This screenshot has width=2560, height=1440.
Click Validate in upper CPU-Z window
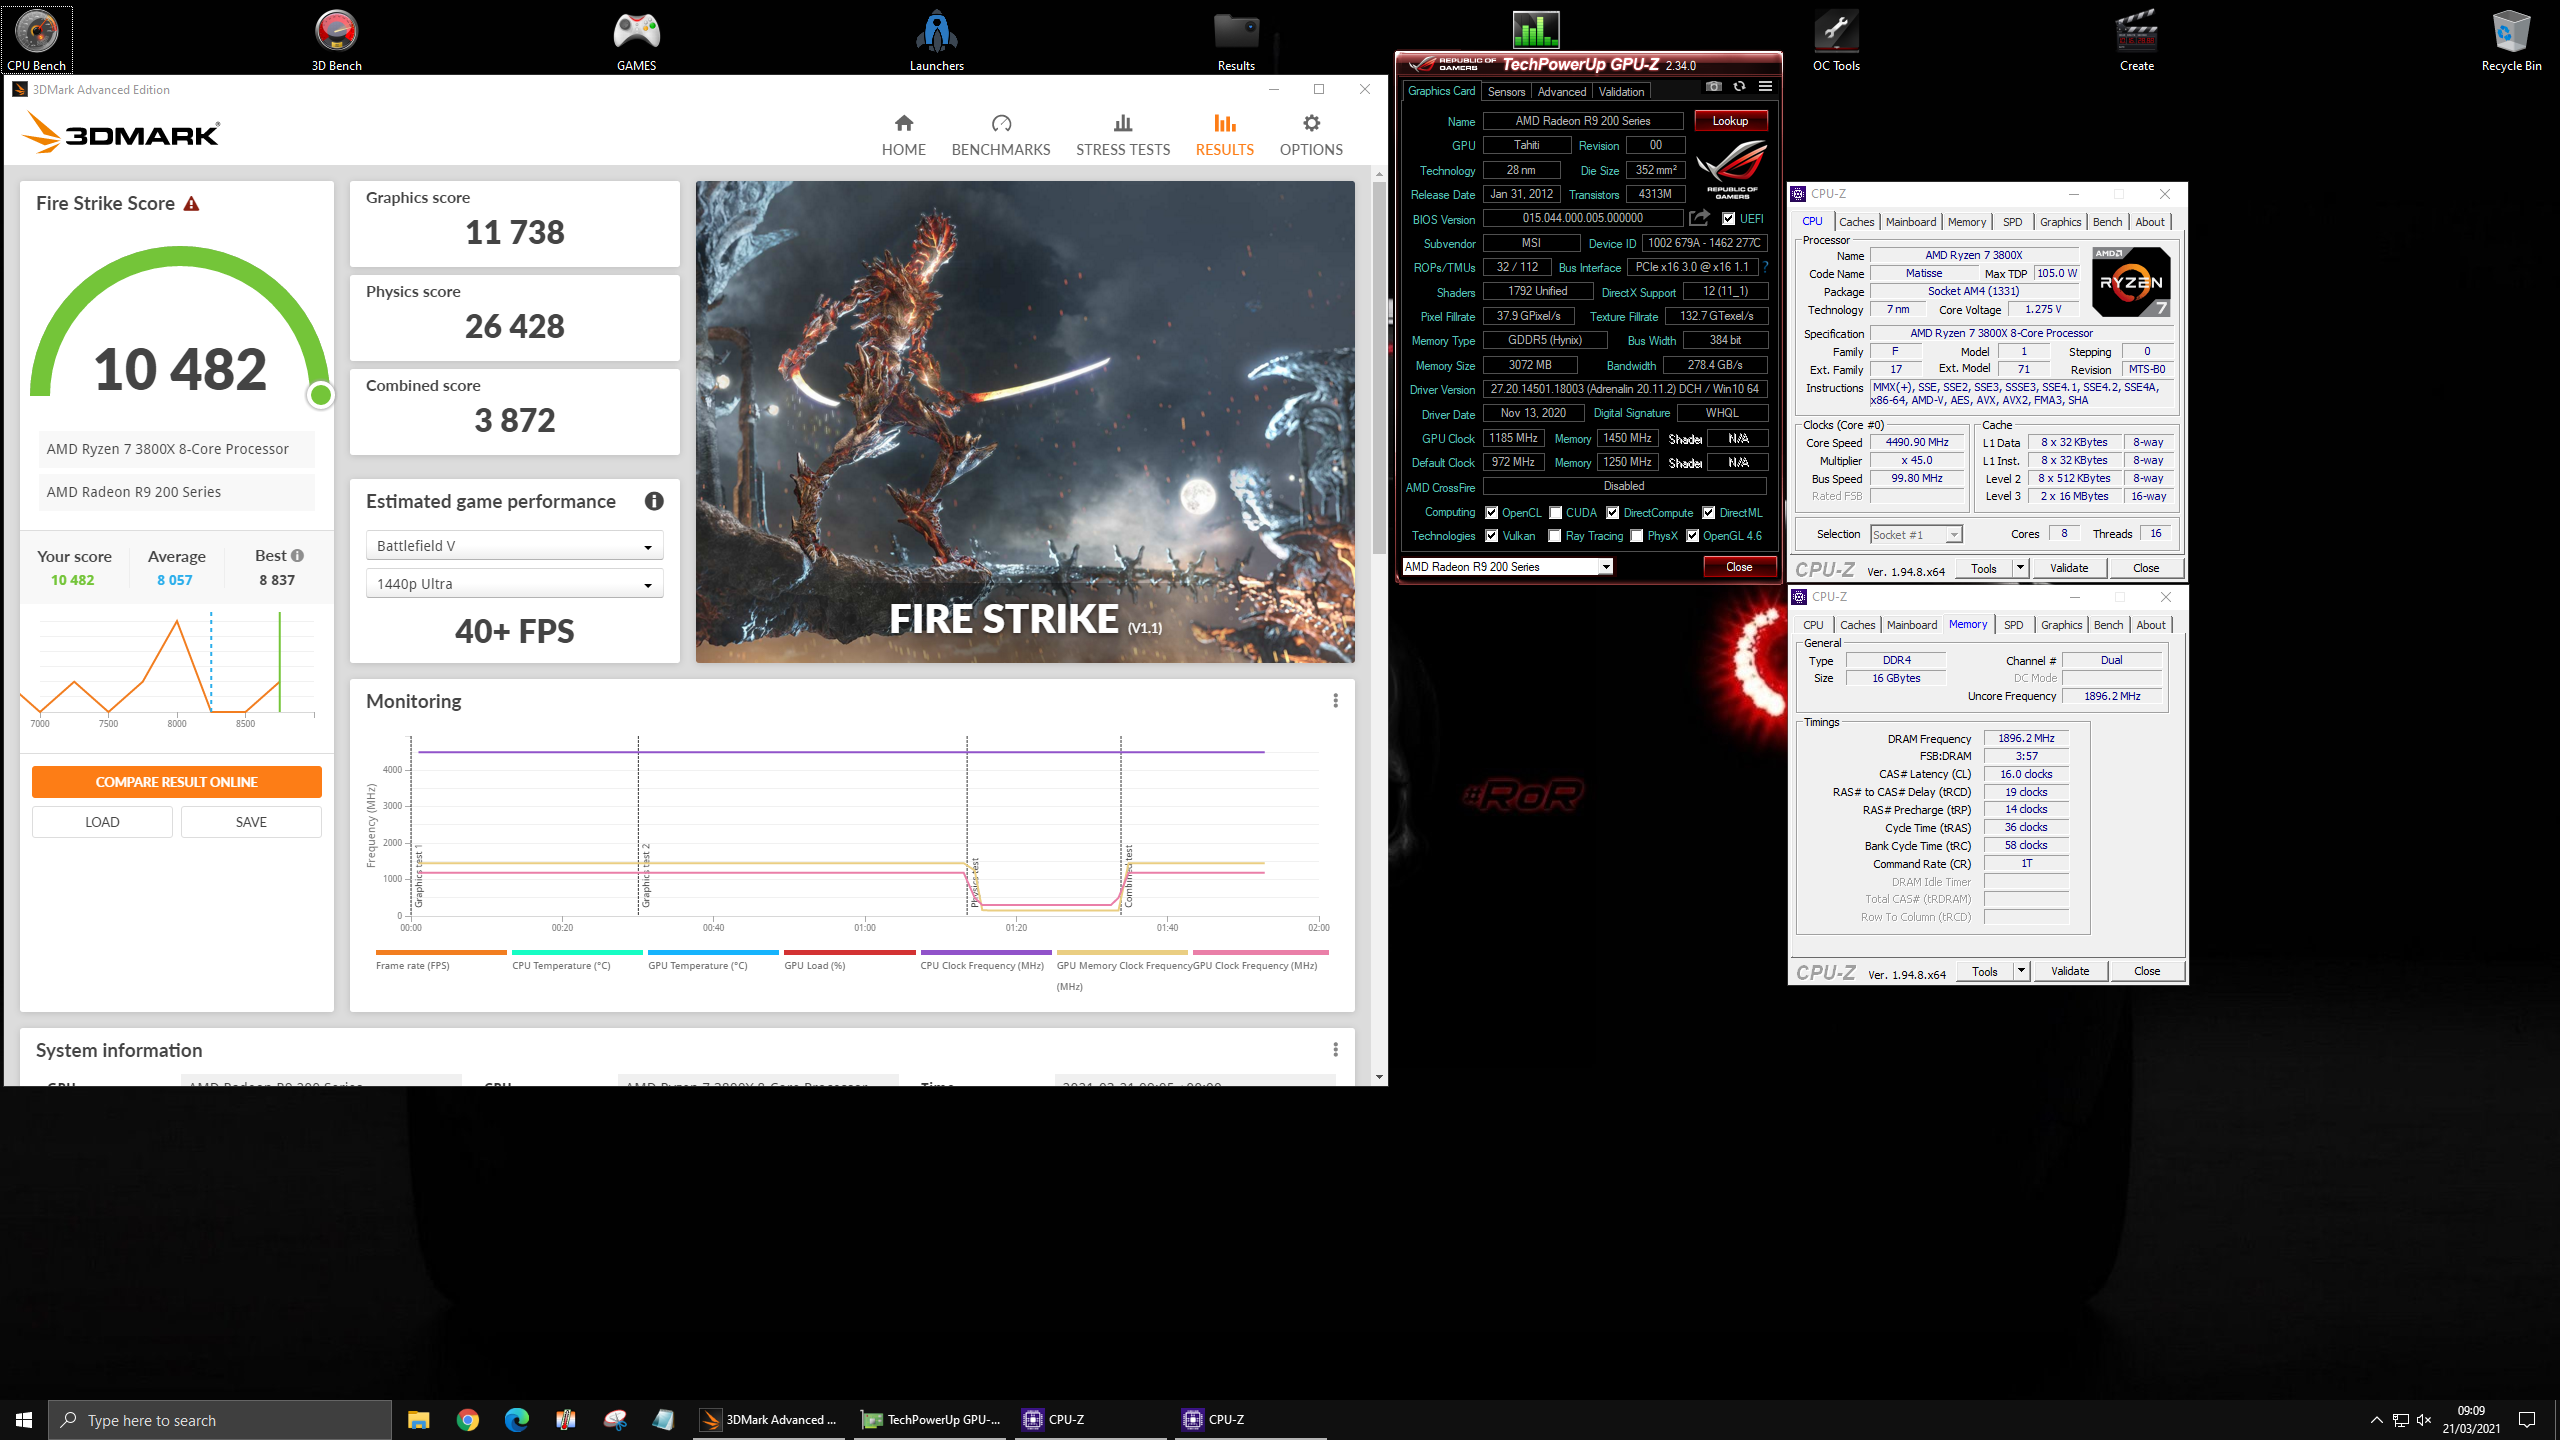tap(2069, 568)
